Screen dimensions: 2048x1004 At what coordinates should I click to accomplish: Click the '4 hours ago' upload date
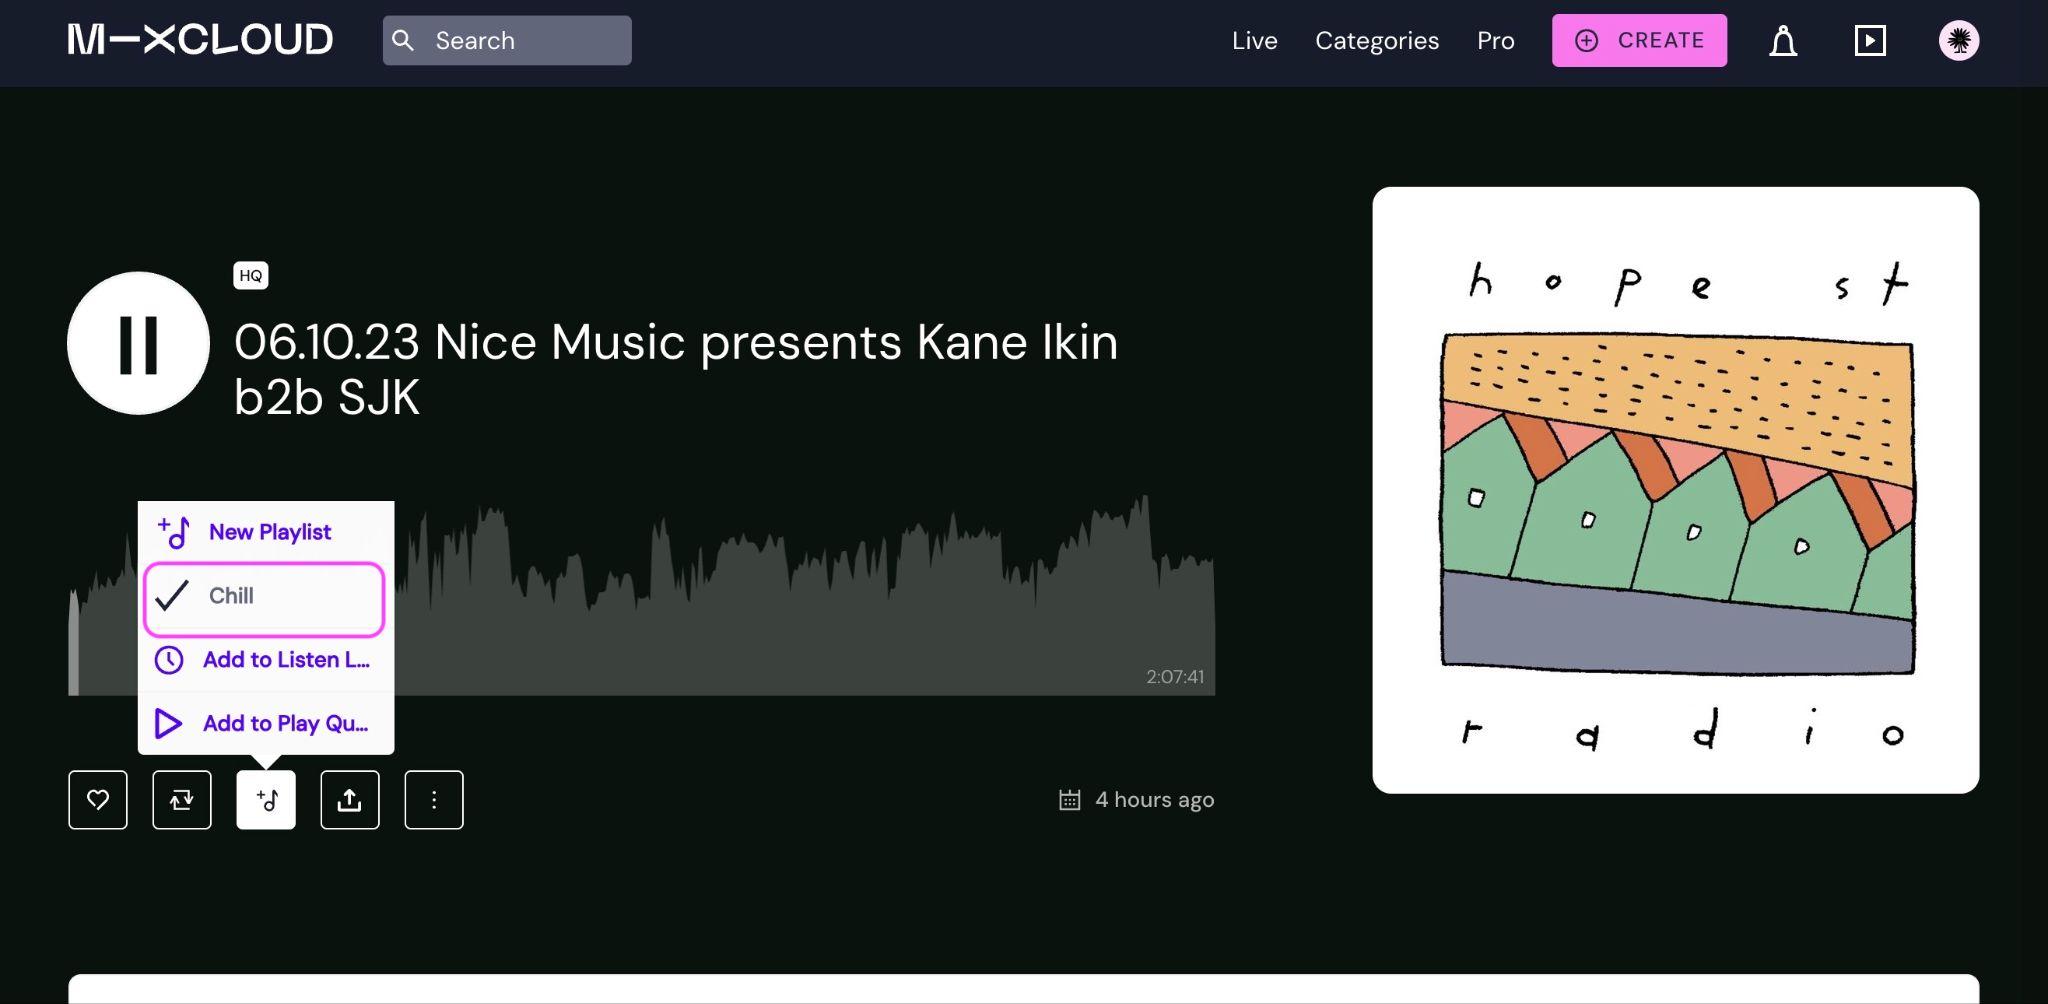(1154, 800)
